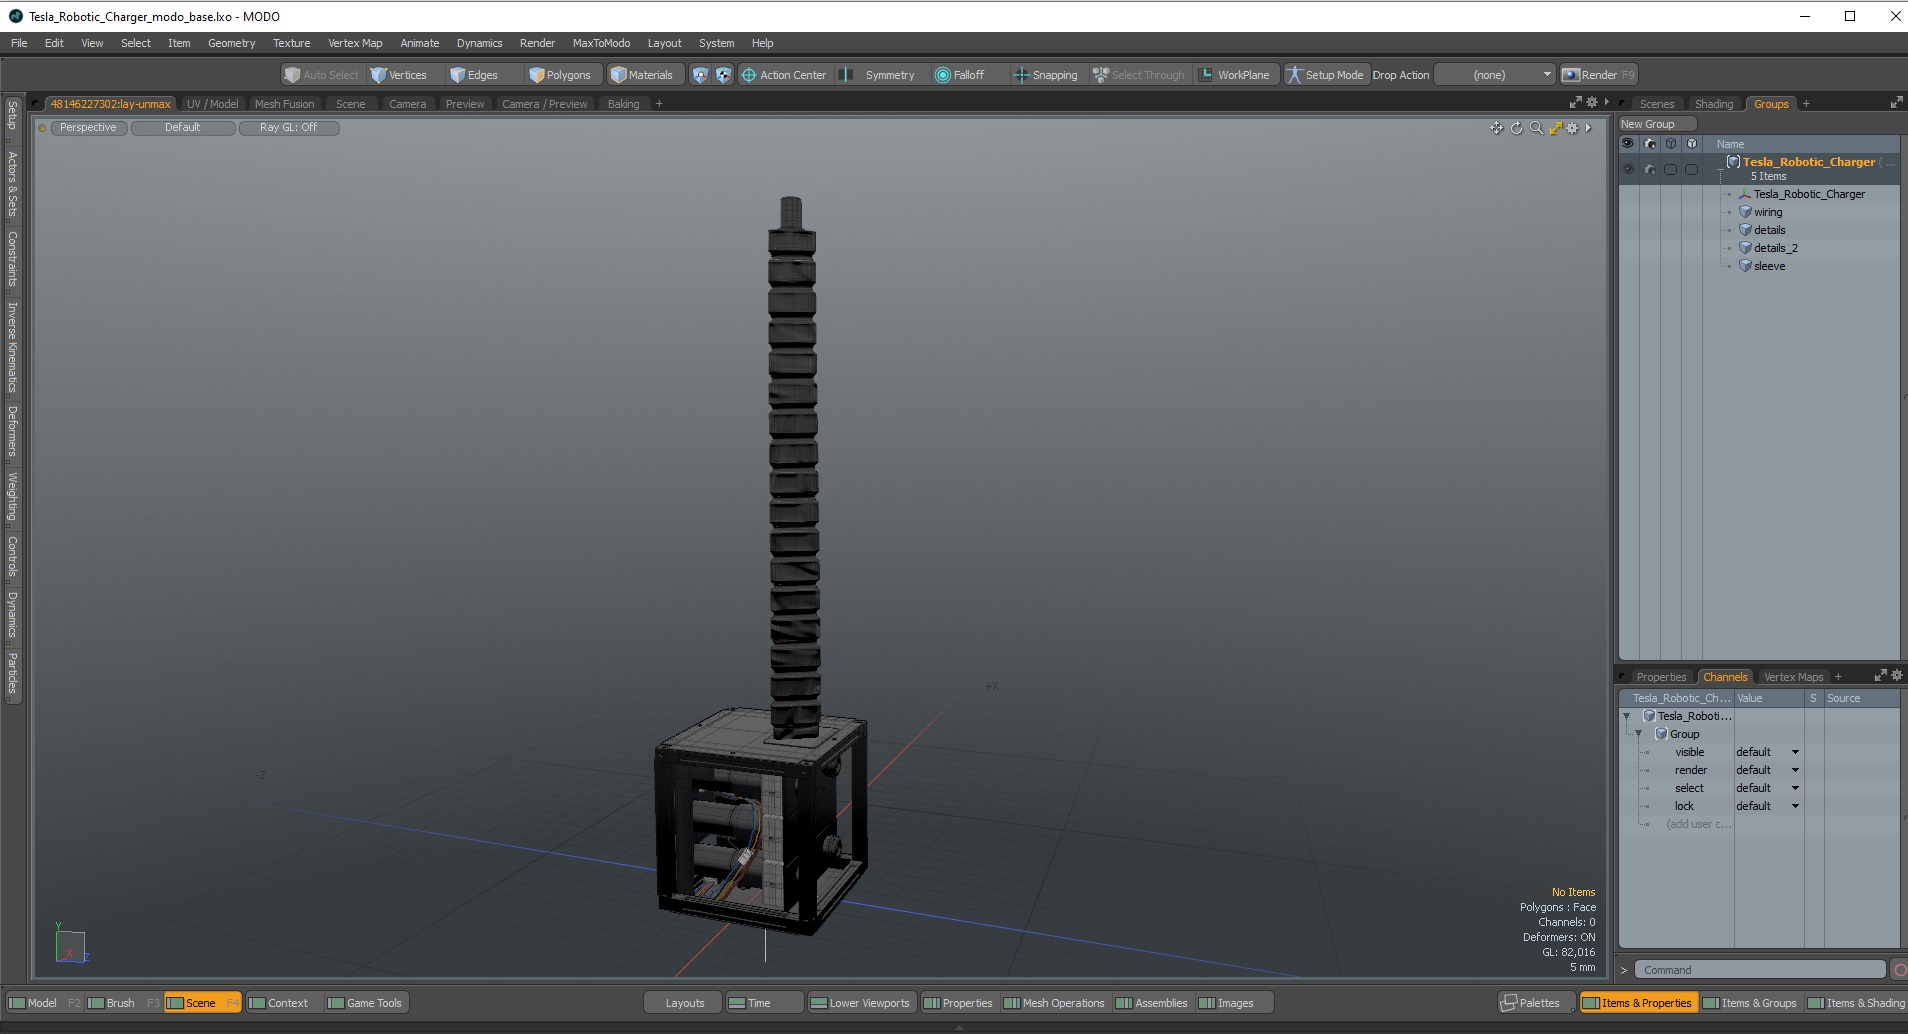Add a new viewport tab with plus
Viewport: 1908px width, 1034px height.
[x=659, y=104]
